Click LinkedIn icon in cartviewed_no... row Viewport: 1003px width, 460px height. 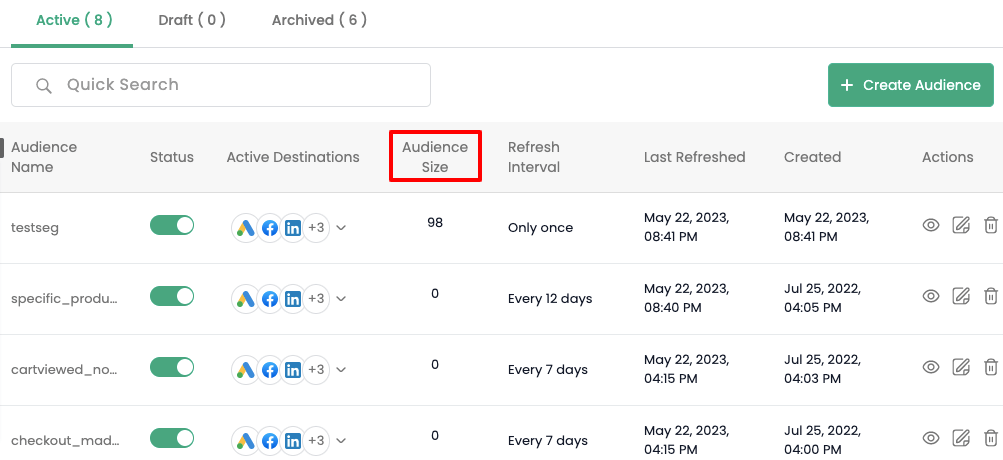[293, 370]
